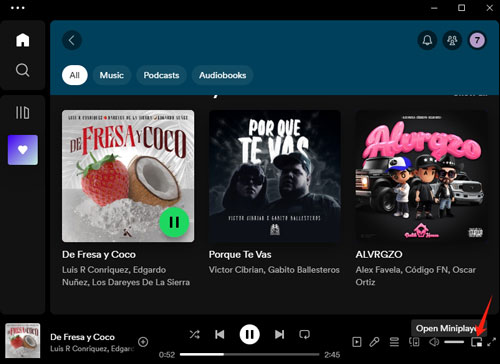
Task: Open the Liked Songs playlist
Action: pos(23,150)
